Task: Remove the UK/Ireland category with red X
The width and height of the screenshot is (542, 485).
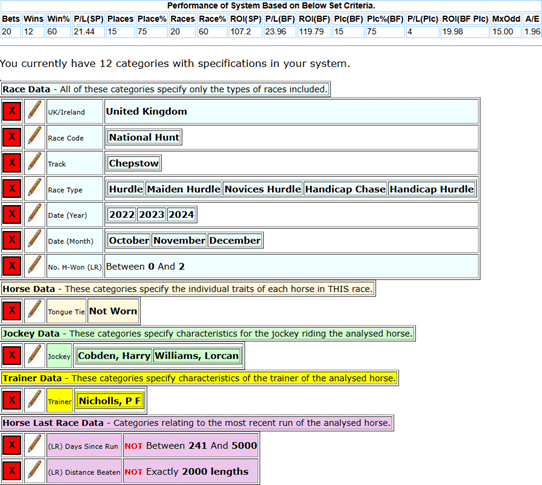Action: (12, 111)
